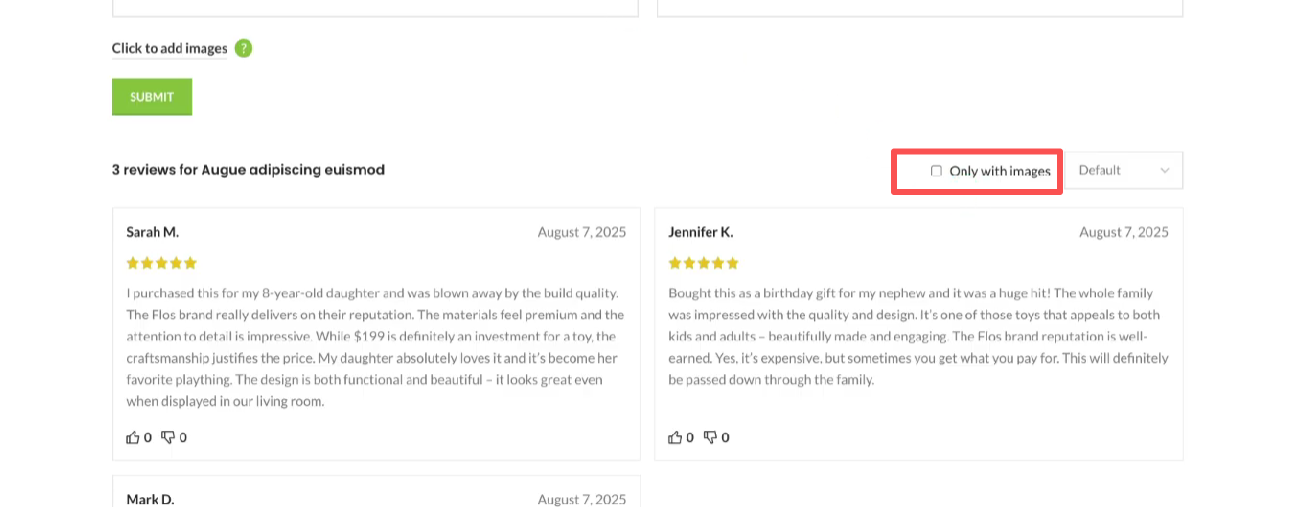Enable the Only with images checkbox
Image resolution: width=1299 pixels, height=507 pixels.
[x=936, y=171]
